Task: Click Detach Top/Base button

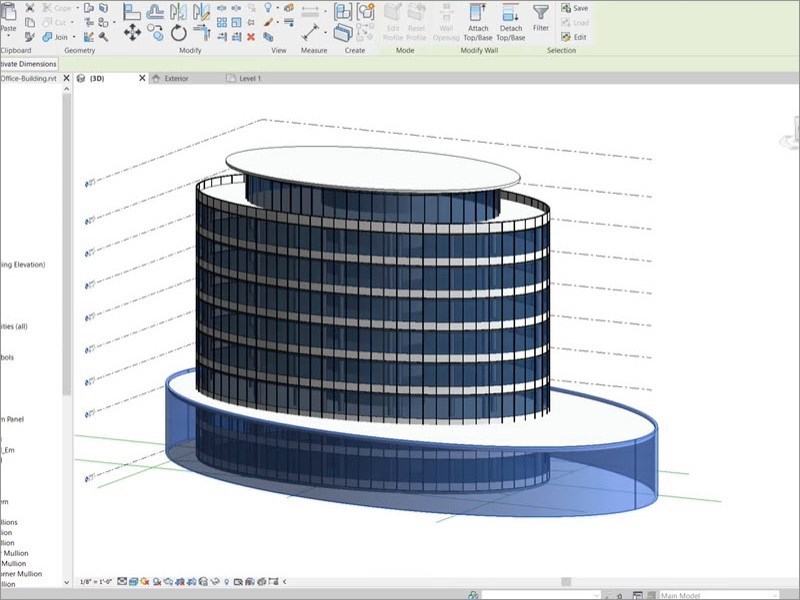Action: coord(510,23)
